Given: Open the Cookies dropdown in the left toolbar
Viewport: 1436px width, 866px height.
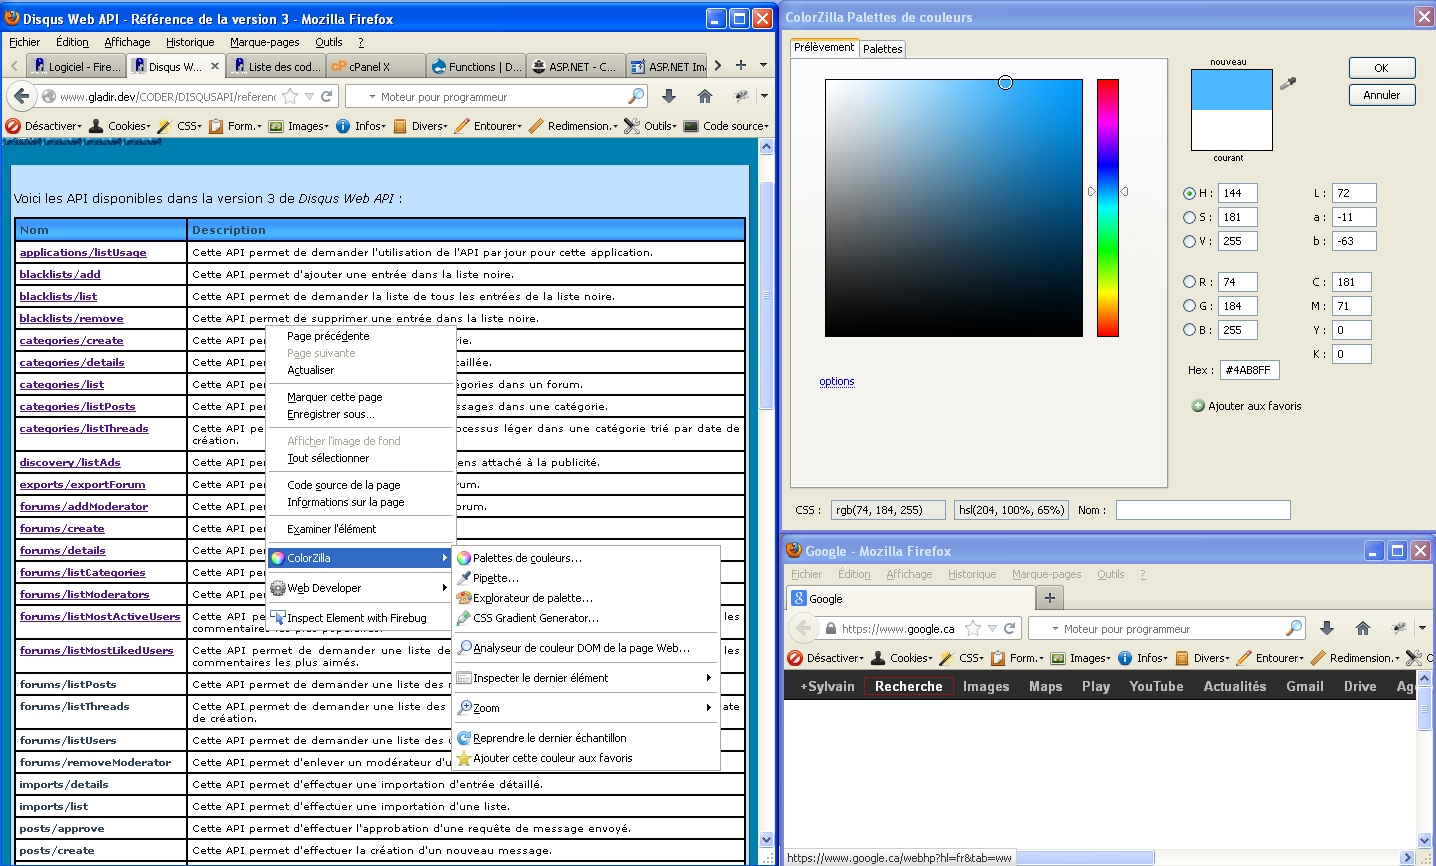Looking at the screenshot, I should coord(121,126).
